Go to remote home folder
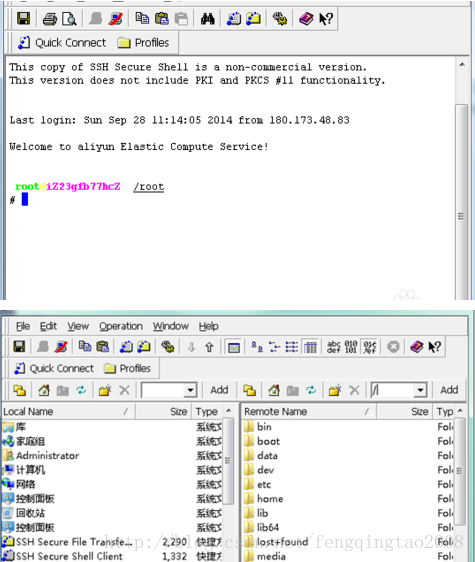 click(x=274, y=390)
